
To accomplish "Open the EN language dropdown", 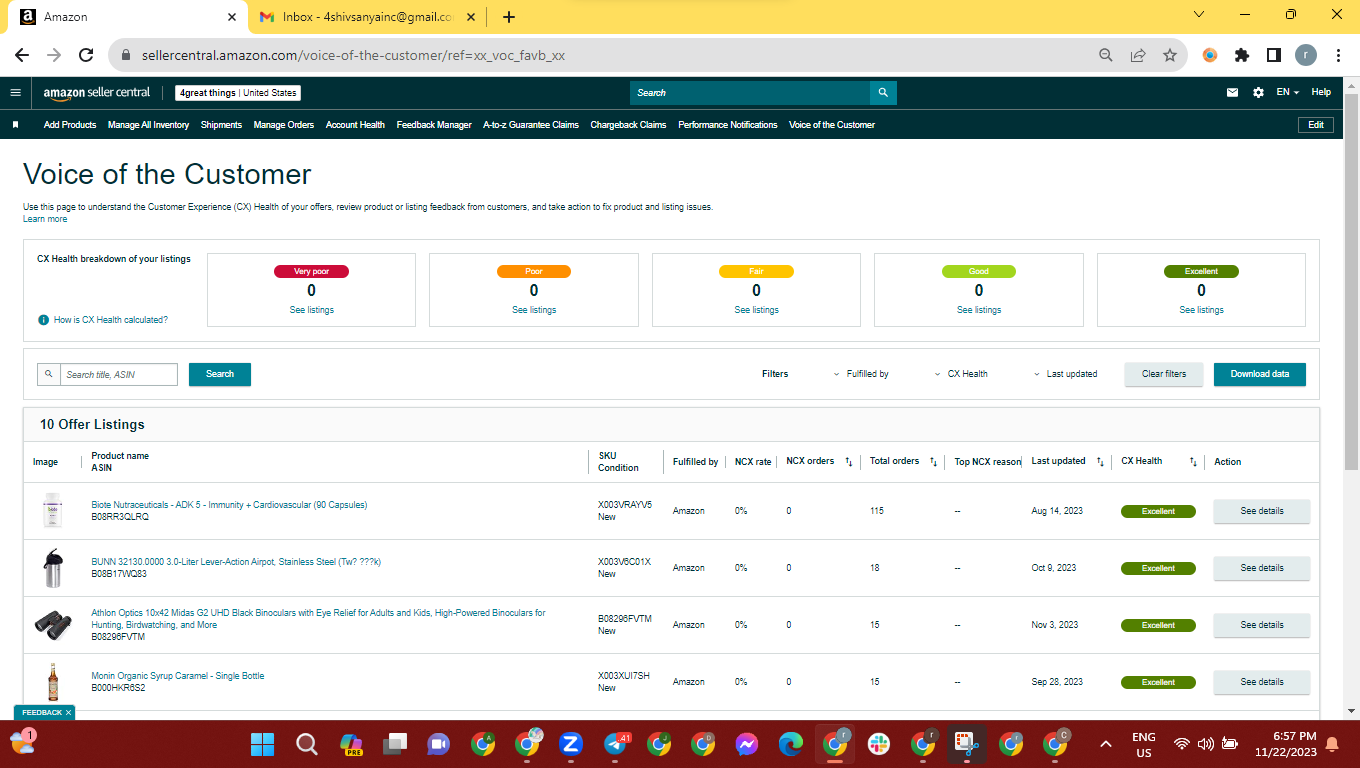I will 1288,93.
